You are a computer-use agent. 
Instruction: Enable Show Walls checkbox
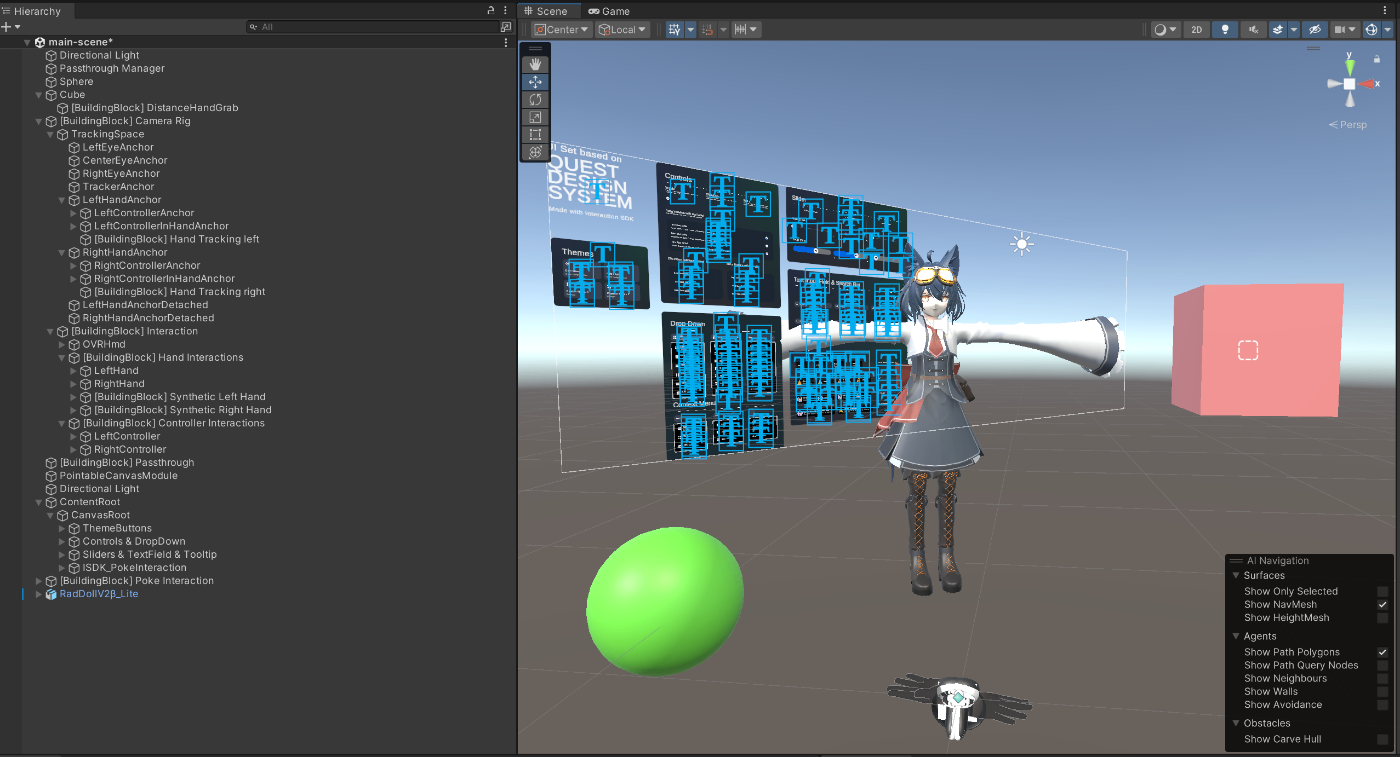click(x=1382, y=691)
